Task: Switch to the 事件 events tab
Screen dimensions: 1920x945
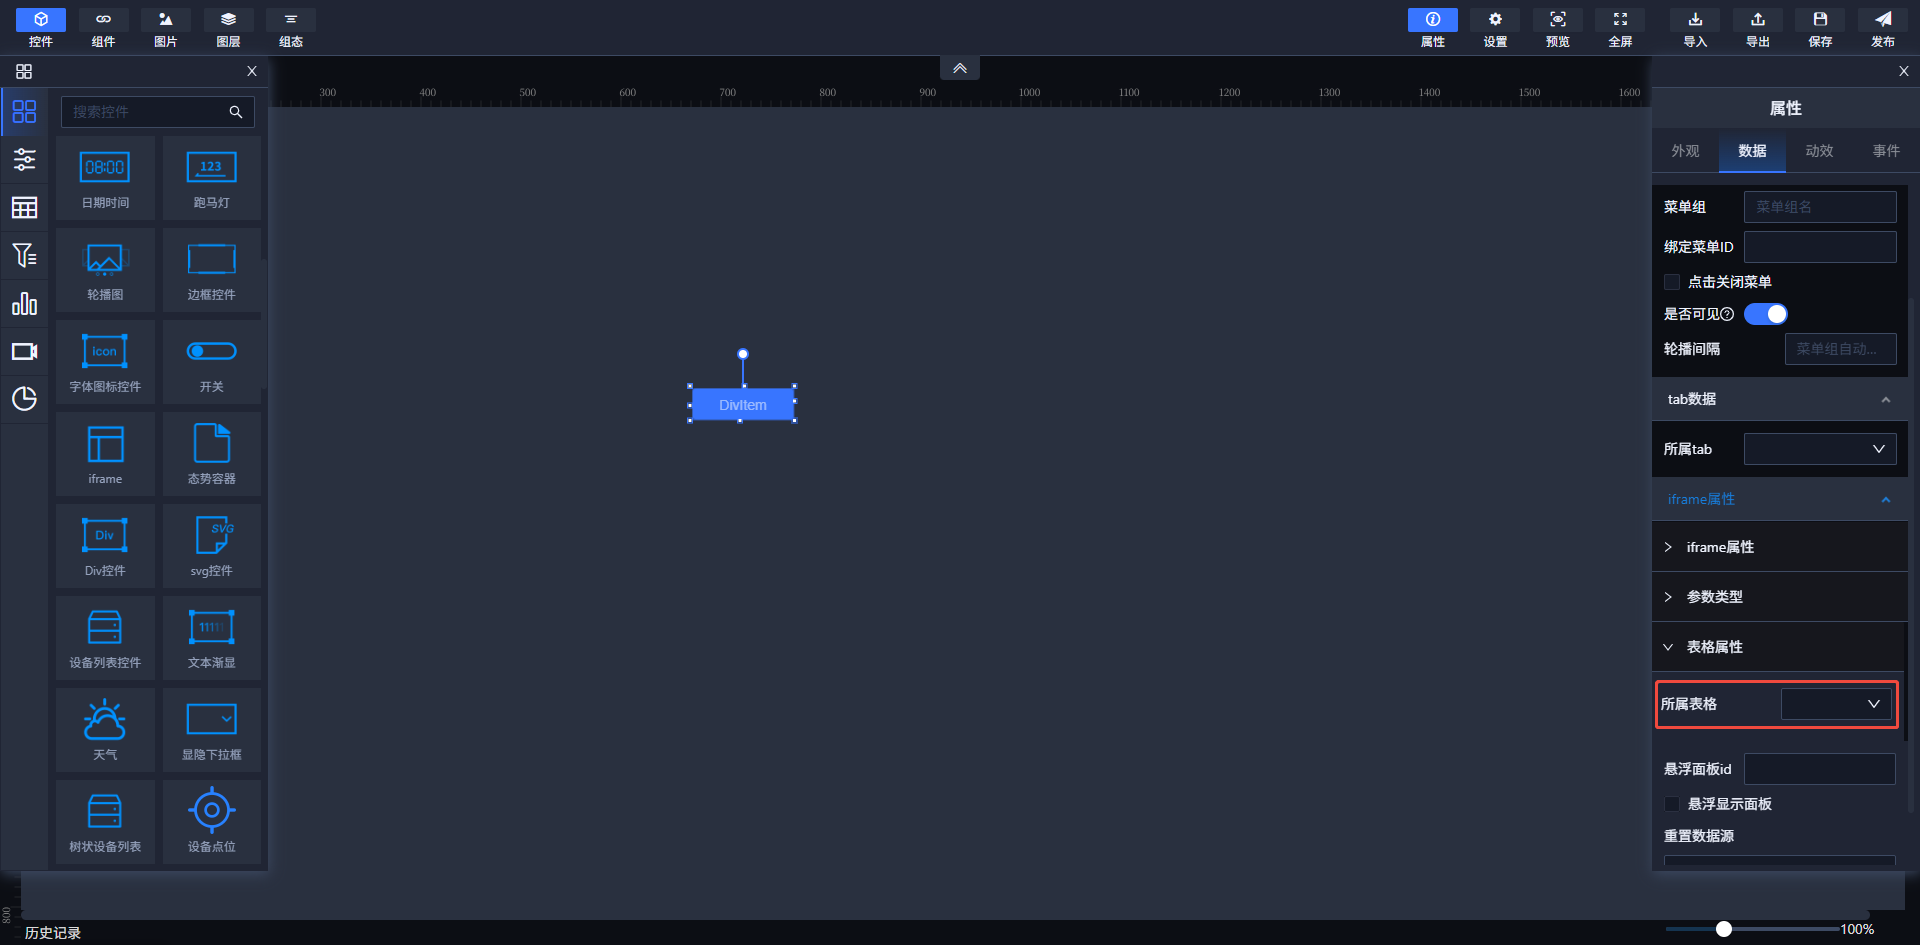Action: point(1886,151)
